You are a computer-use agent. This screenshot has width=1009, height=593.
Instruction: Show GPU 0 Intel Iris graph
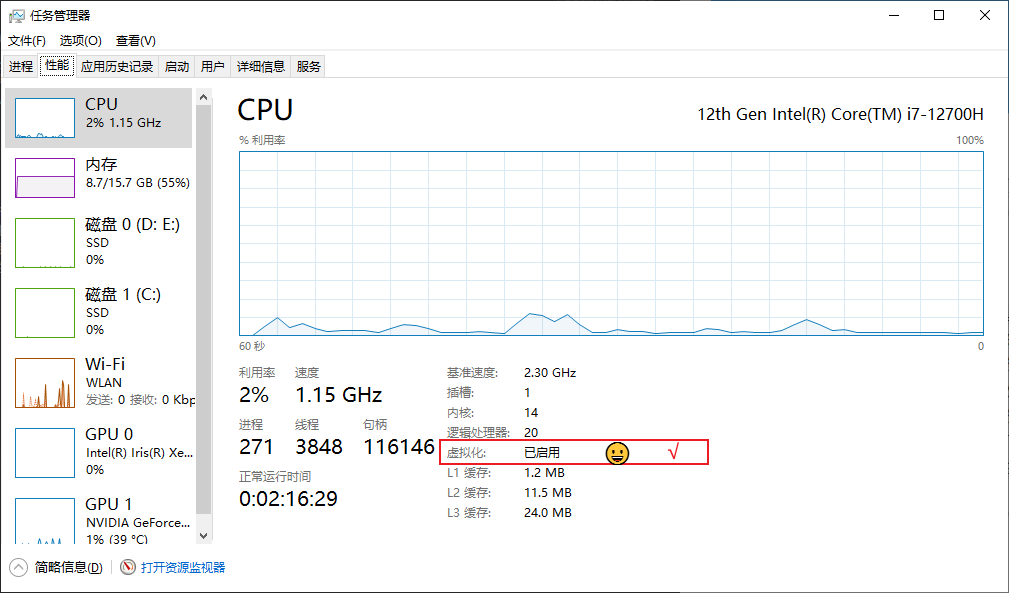pos(45,452)
